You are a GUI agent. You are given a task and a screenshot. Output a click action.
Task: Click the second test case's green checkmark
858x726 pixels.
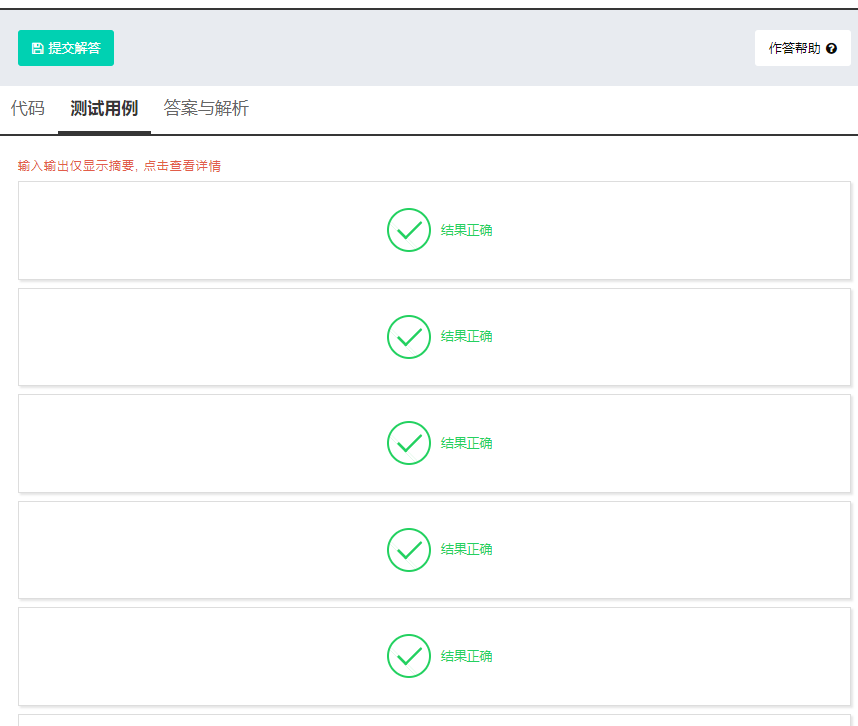[409, 337]
